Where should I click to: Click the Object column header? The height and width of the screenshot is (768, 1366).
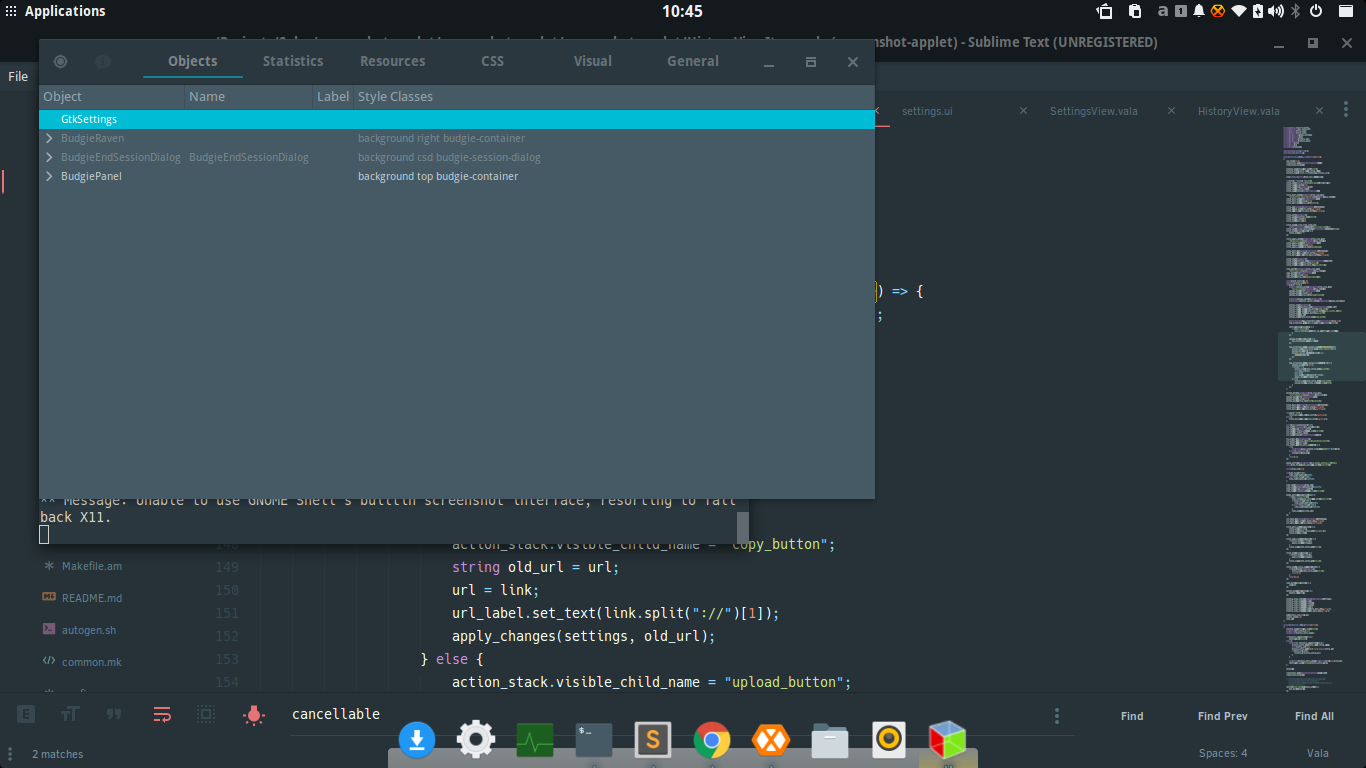tap(112, 97)
